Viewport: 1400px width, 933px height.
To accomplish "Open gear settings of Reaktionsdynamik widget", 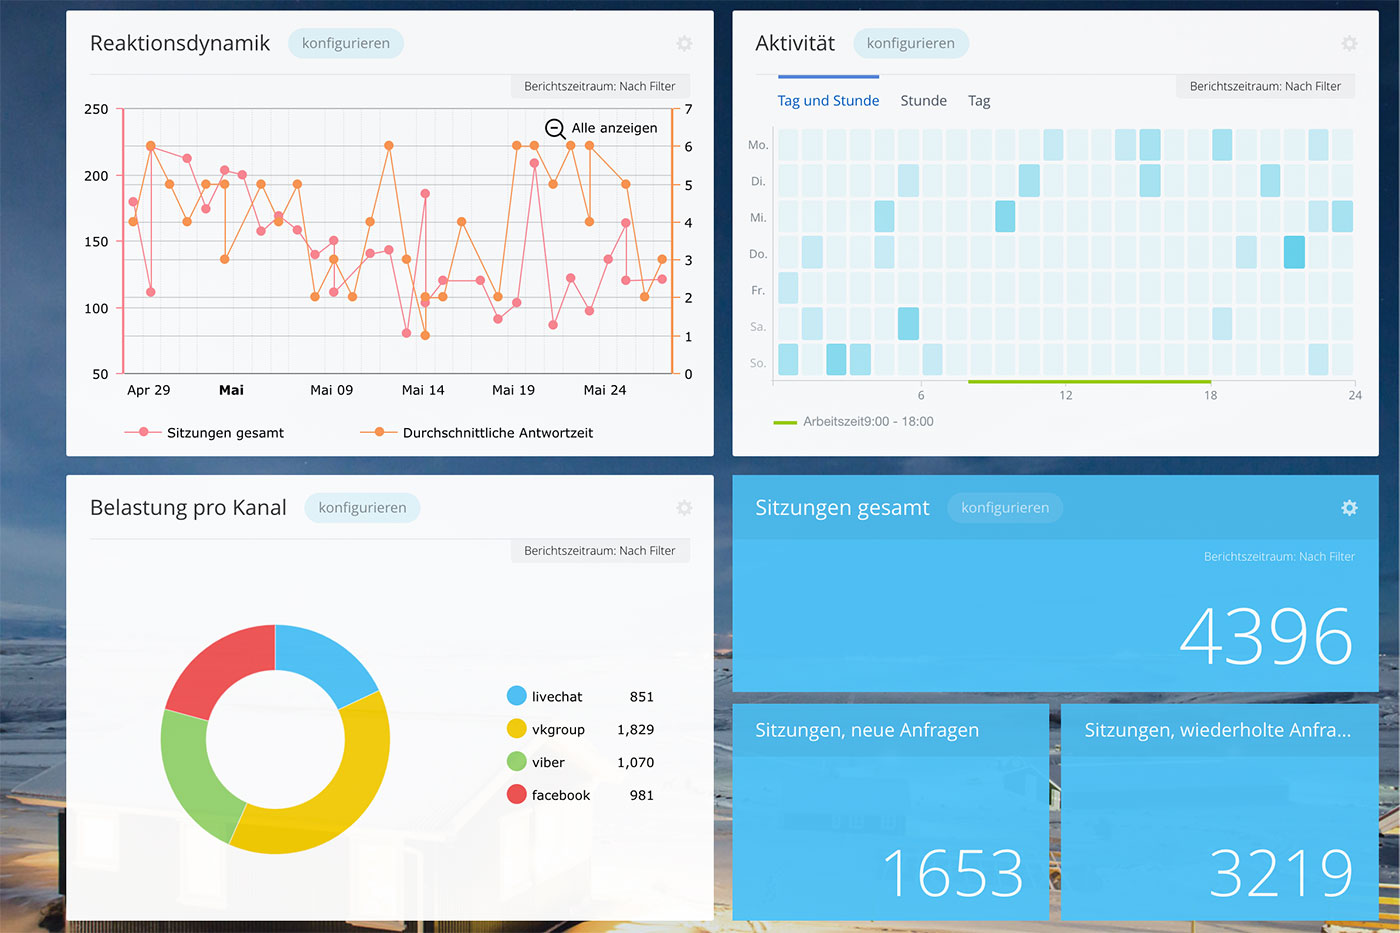I will pos(684,43).
